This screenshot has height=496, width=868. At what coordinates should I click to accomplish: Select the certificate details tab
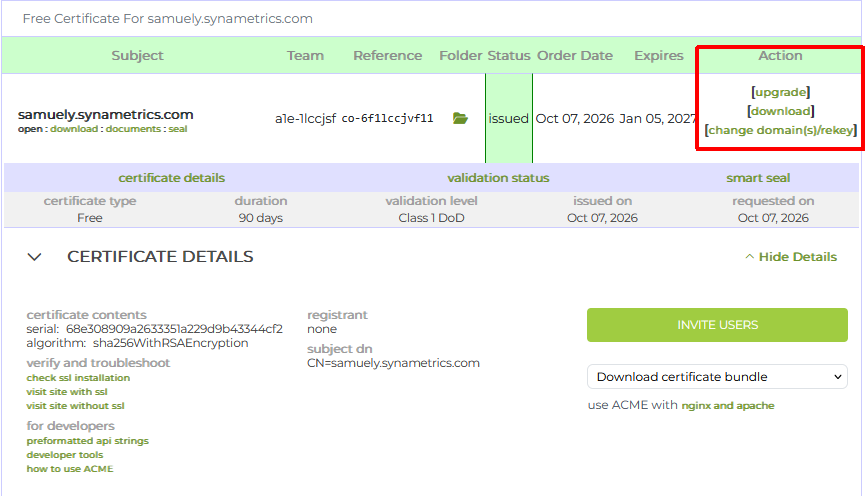(172, 178)
